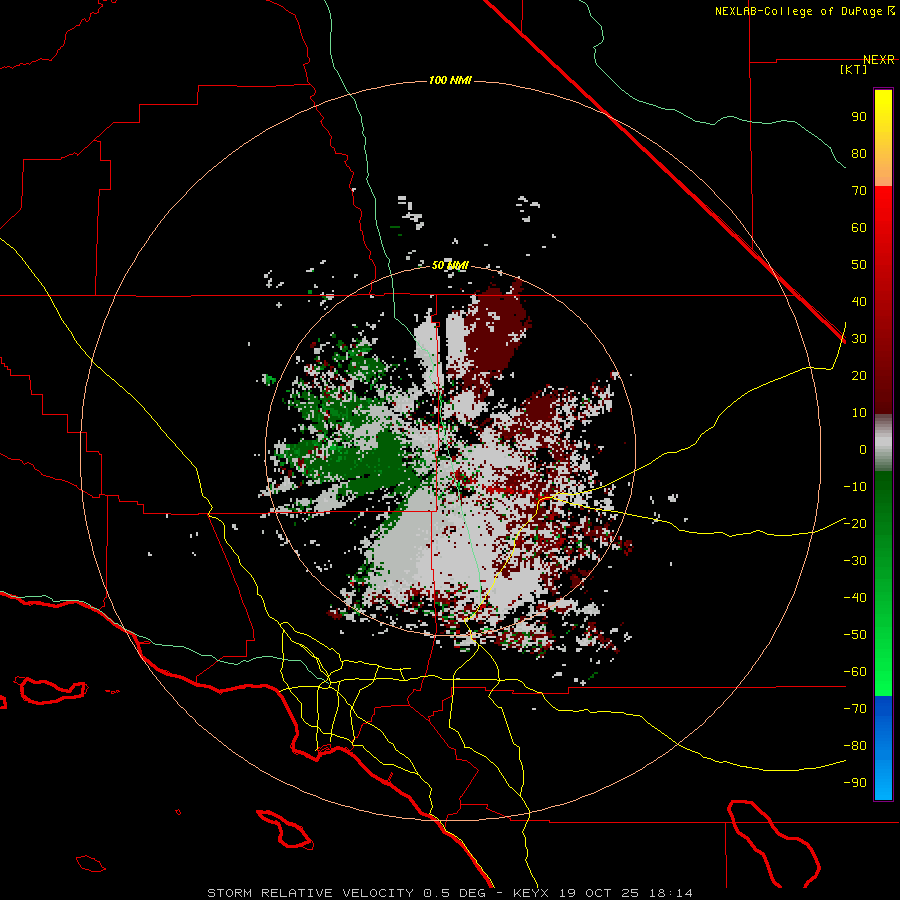900x900 pixels.
Task: Select the 100 NMI range ring label
Action: (x=450, y=80)
